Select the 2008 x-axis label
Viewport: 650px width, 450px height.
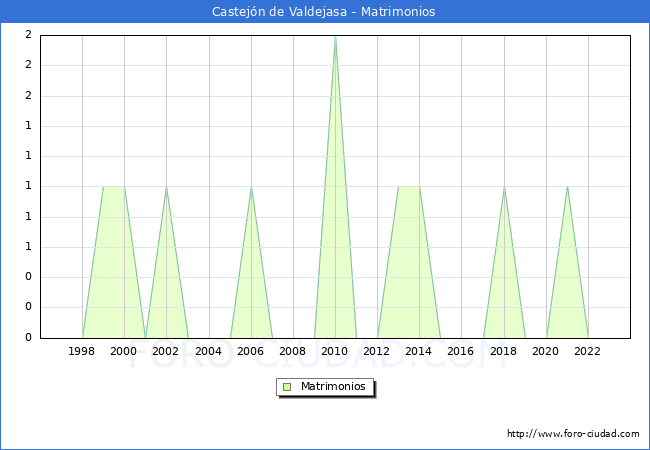pos(293,351)
